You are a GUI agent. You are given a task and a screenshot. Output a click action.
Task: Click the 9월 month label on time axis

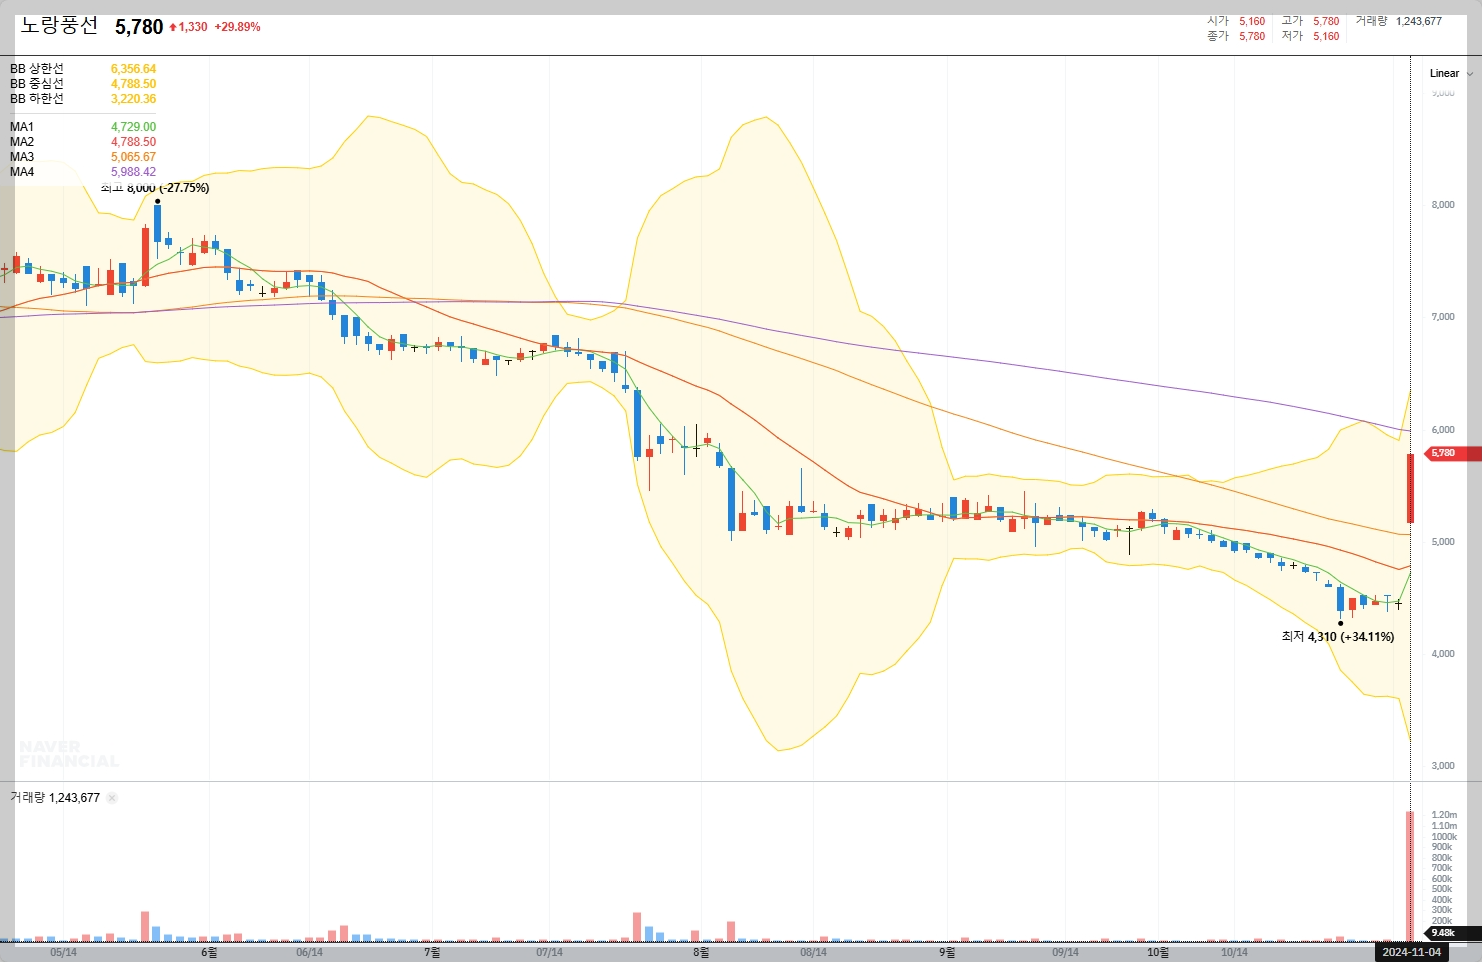click(947, 952)
